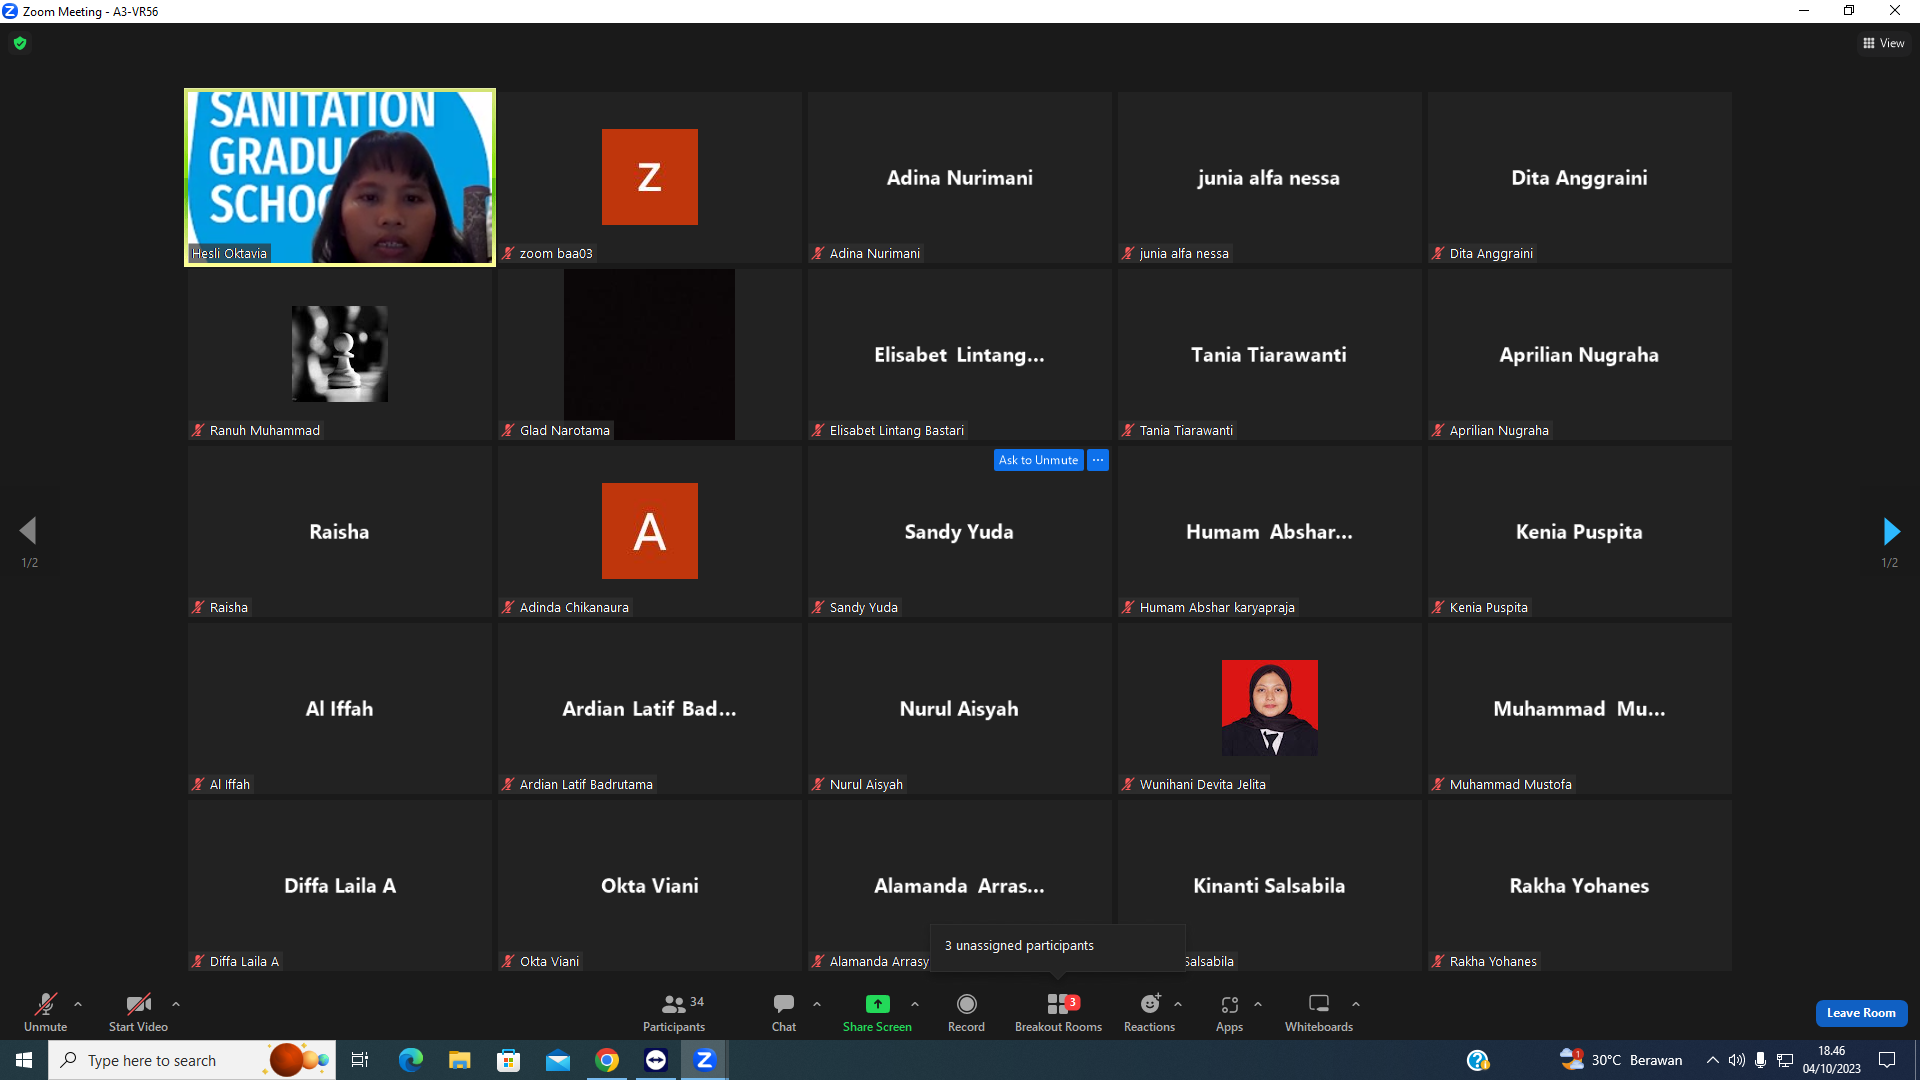Click 3 unassigned participants tooltip
Screen dimensions: 1920x1080
[1057, 946]
